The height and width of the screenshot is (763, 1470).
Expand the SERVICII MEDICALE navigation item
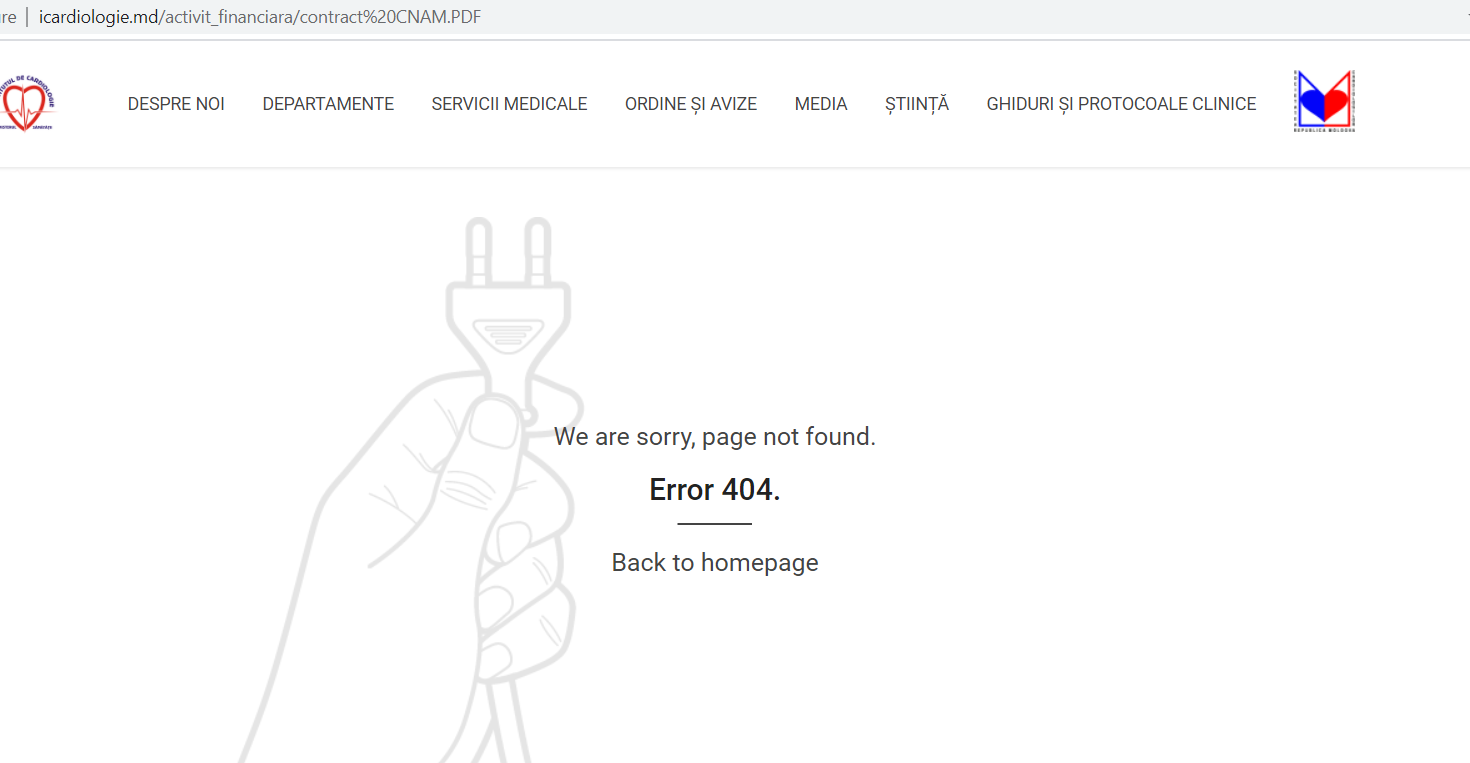509,104
